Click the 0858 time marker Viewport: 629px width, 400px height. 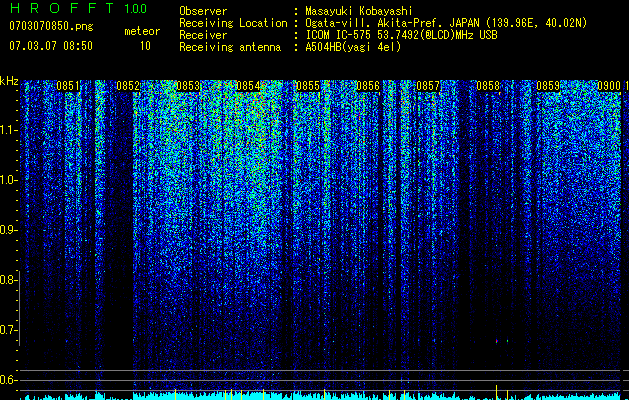[488, 86]
